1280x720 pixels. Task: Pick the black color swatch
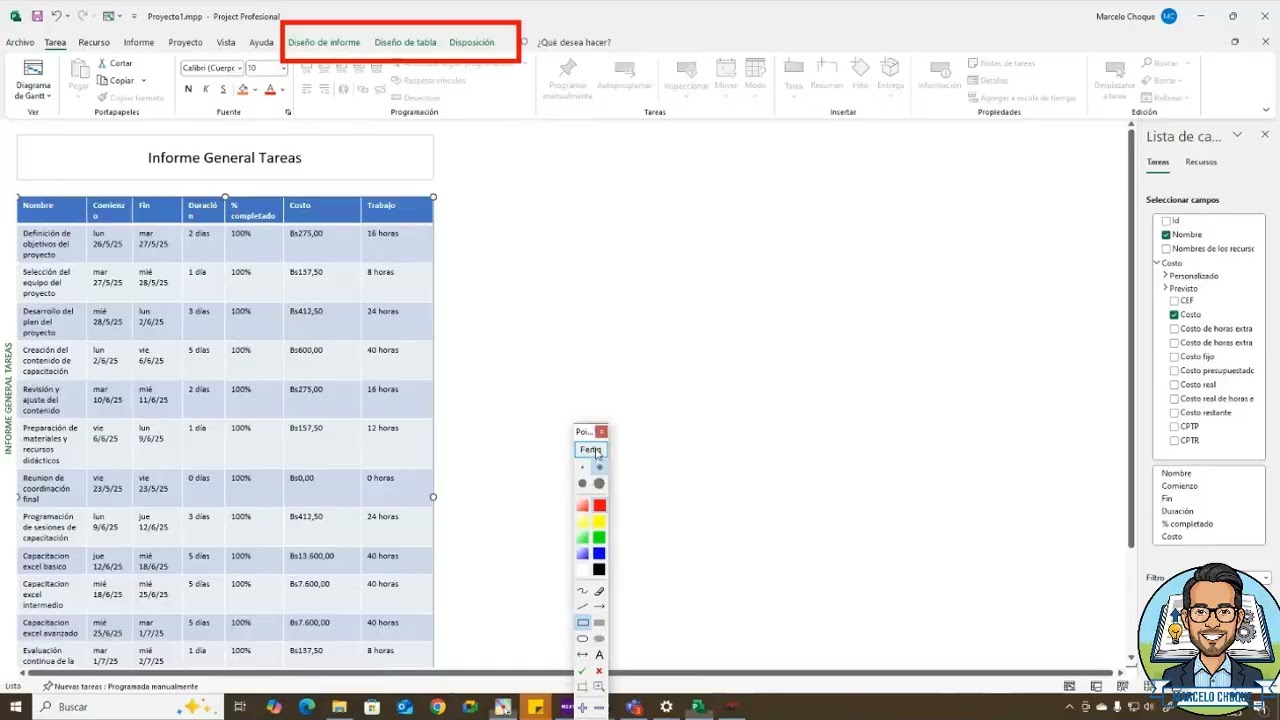(599, 569)
